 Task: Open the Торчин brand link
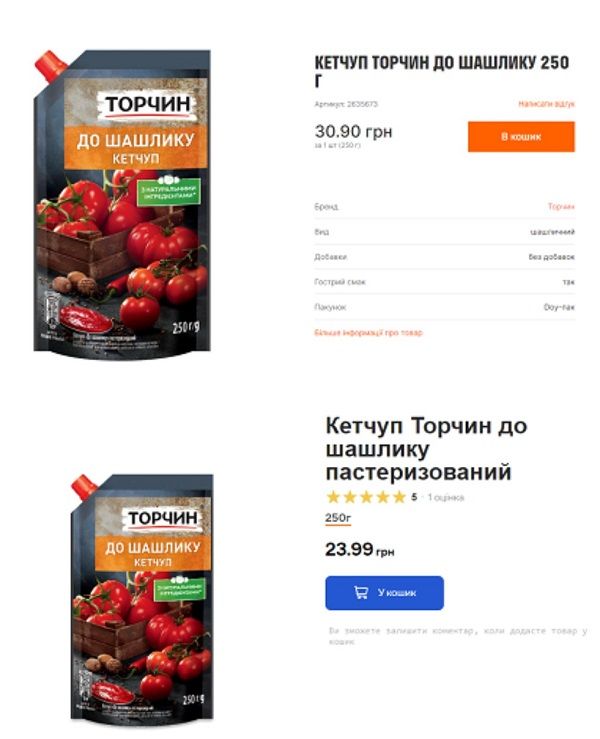tap(561, 206)
